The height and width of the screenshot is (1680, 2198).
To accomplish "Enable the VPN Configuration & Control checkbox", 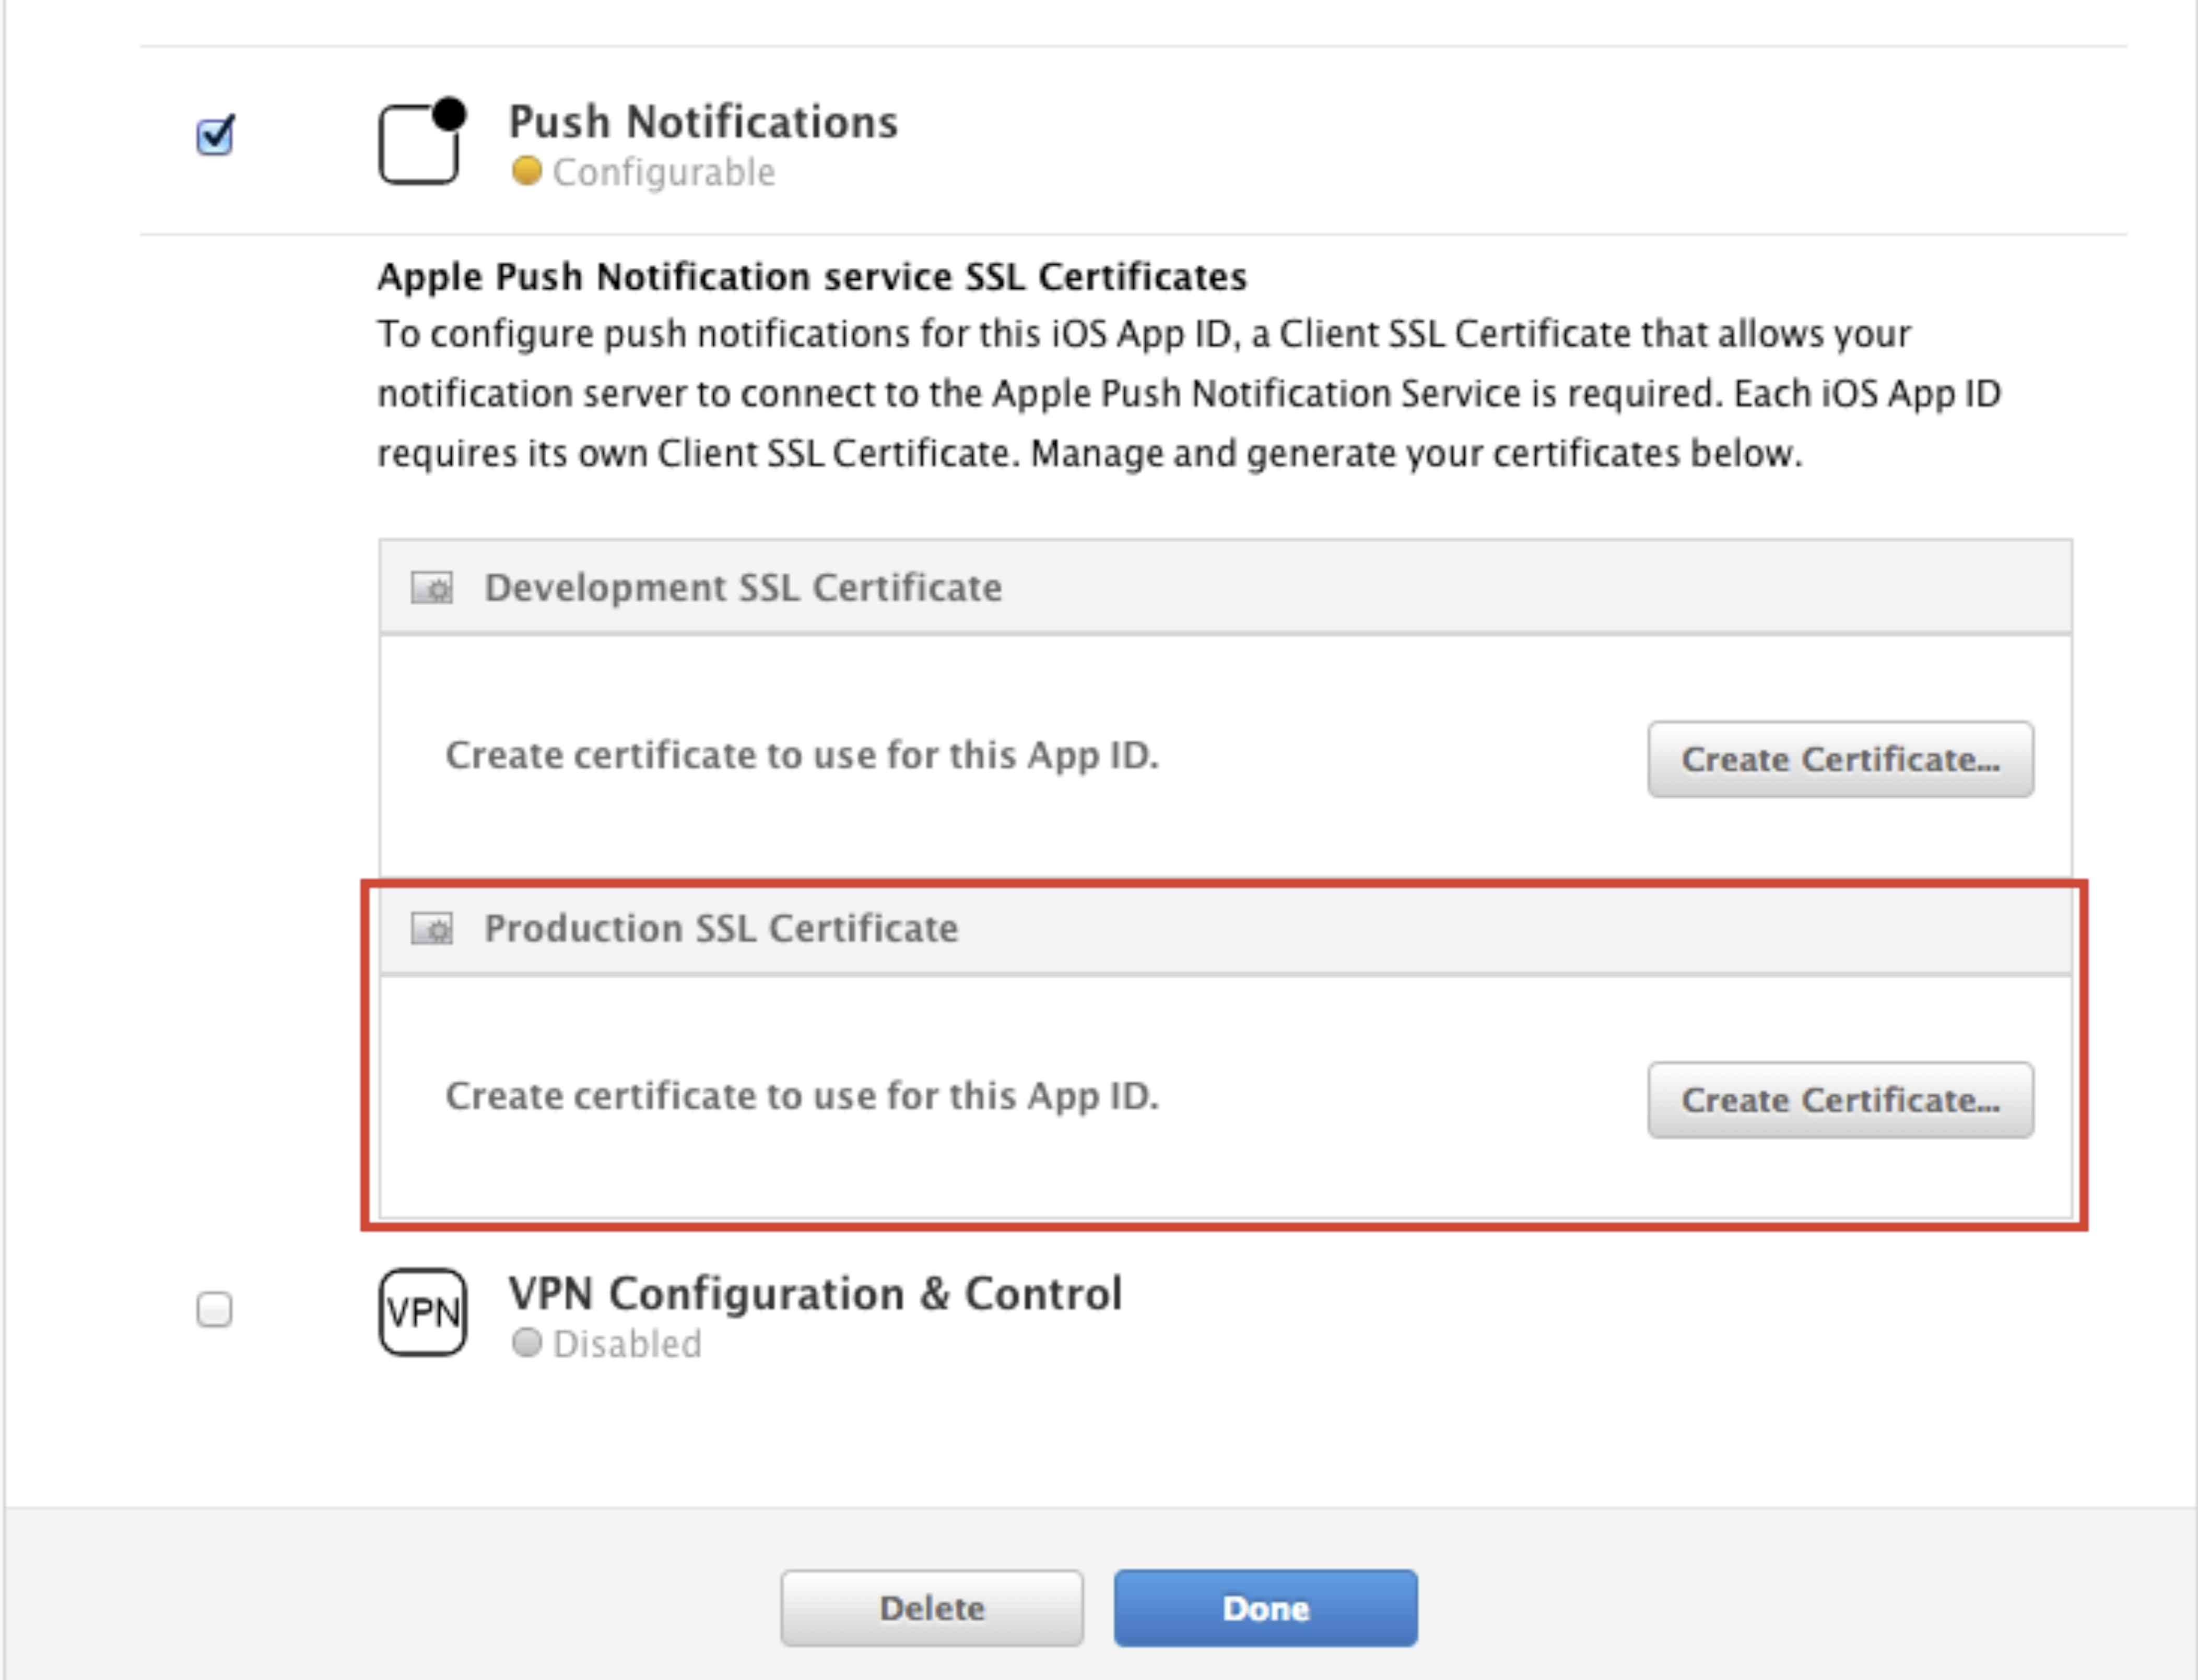I will click(x=214, y=1309).
